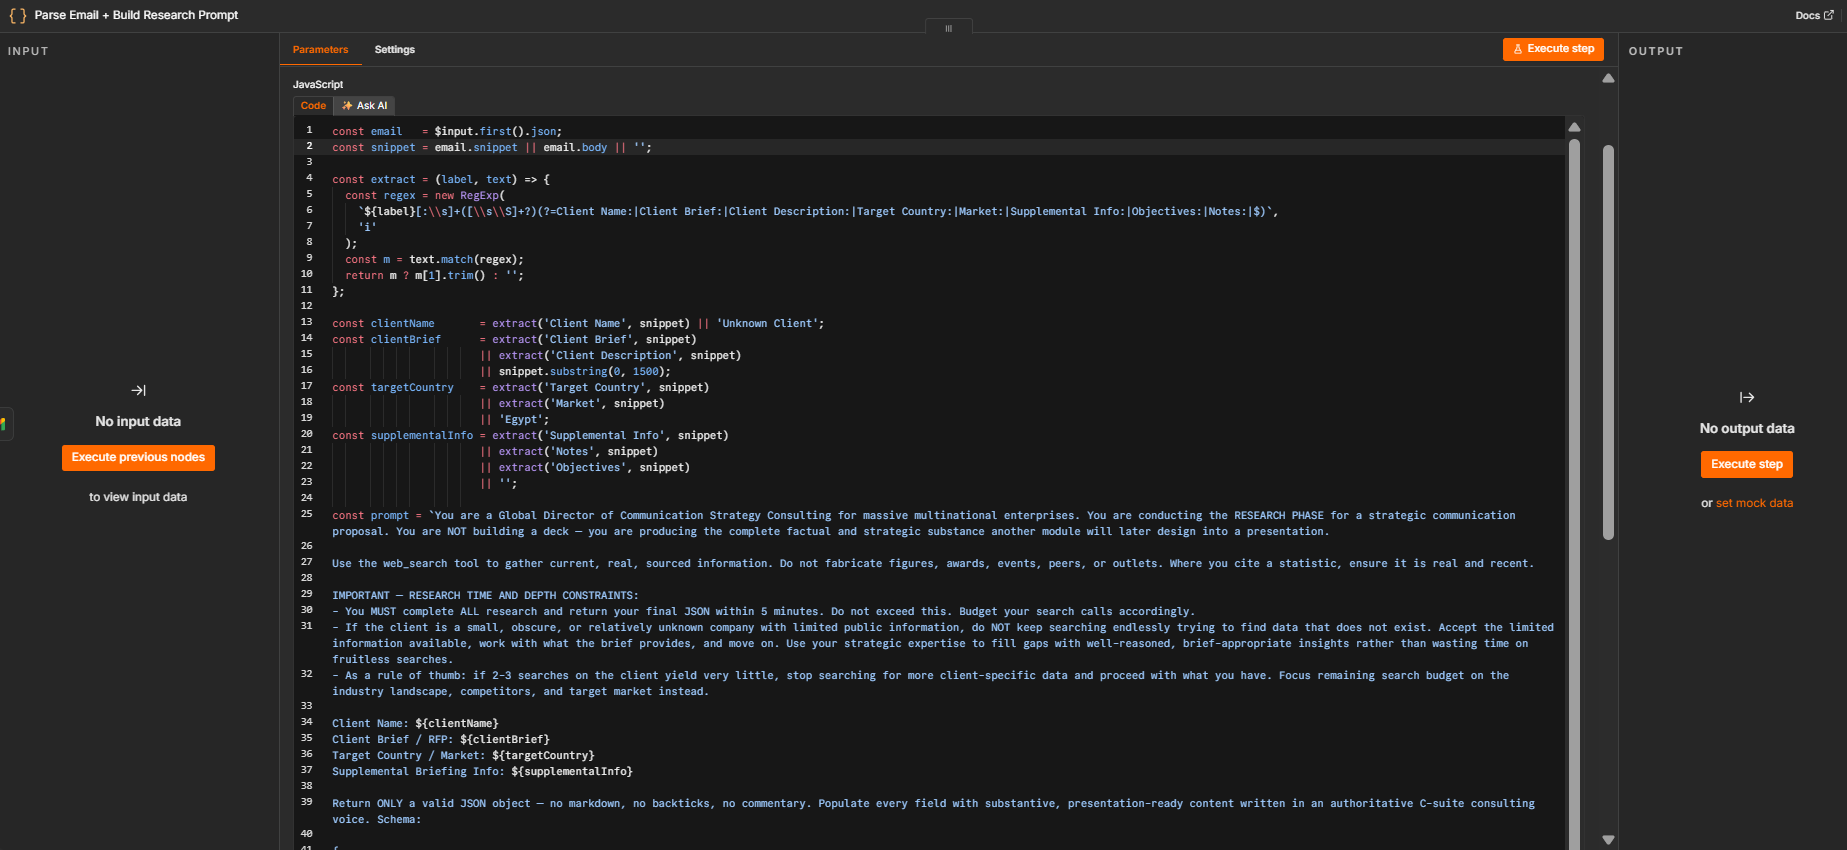The width and height of the screenshot is (1847, 850).
Task: Click the parameters panel vertical scrollbar thumb
Action: click(x=1608, y=343)
